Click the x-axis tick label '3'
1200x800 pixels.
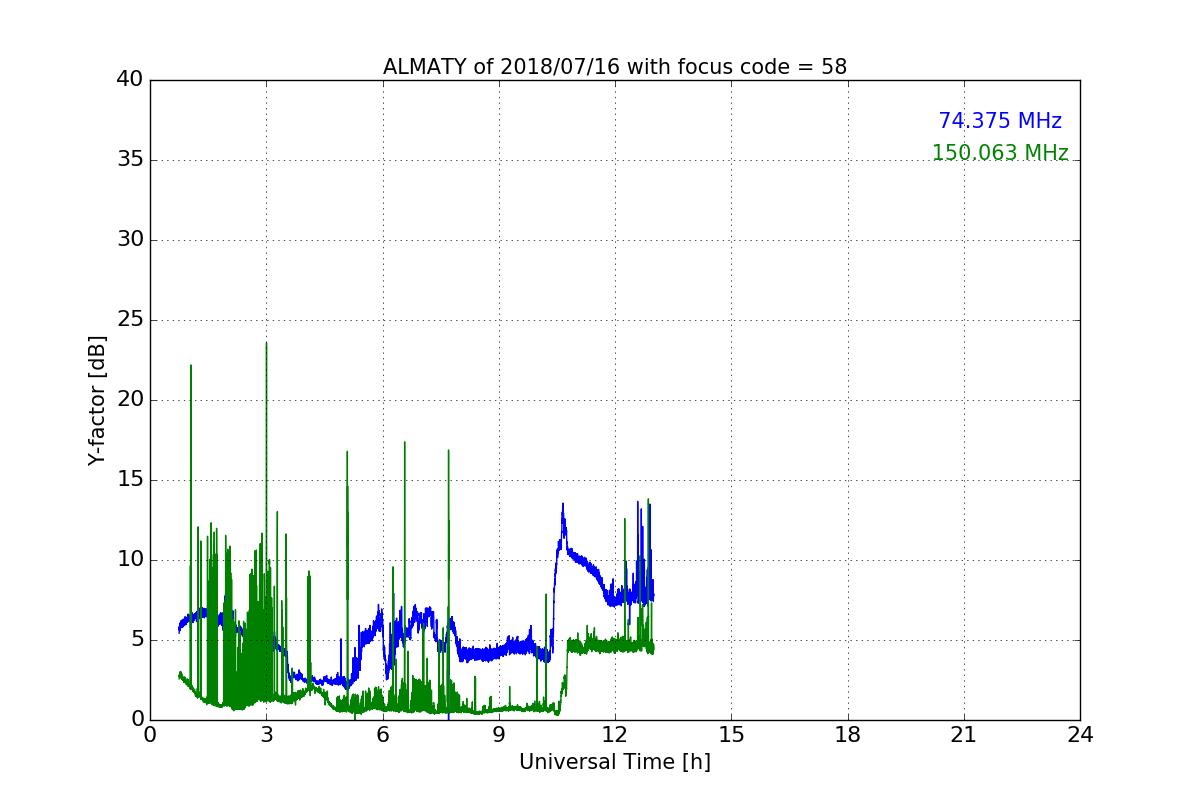click(266, 735)
